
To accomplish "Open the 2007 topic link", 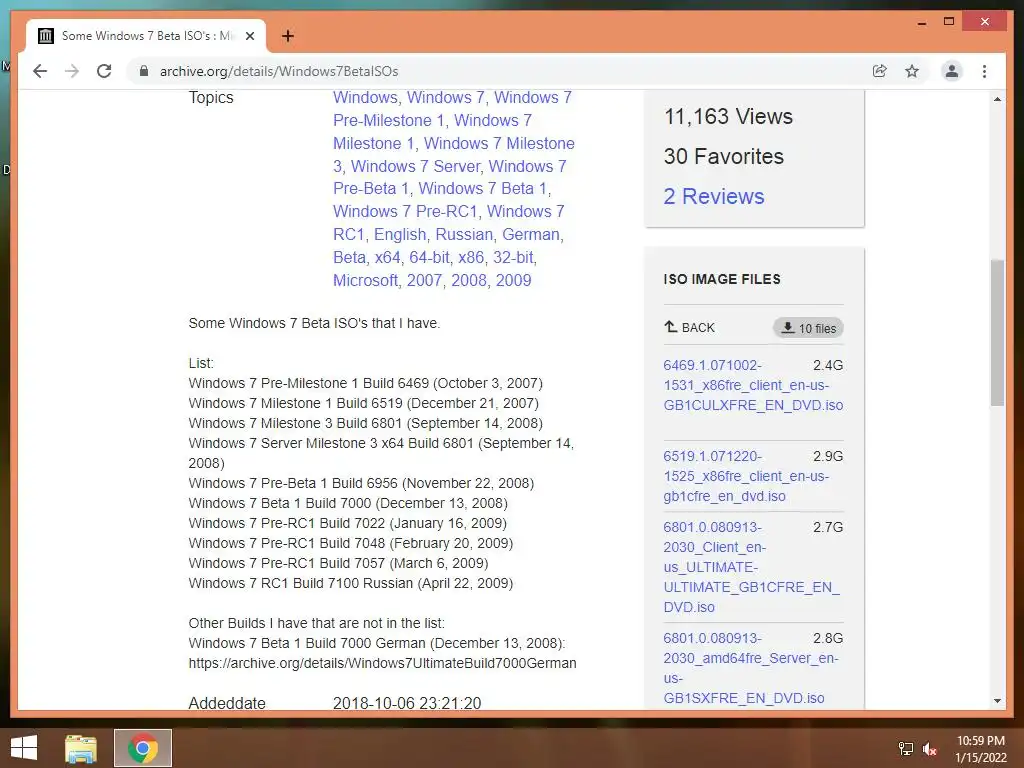I will (x=424, y=280).
